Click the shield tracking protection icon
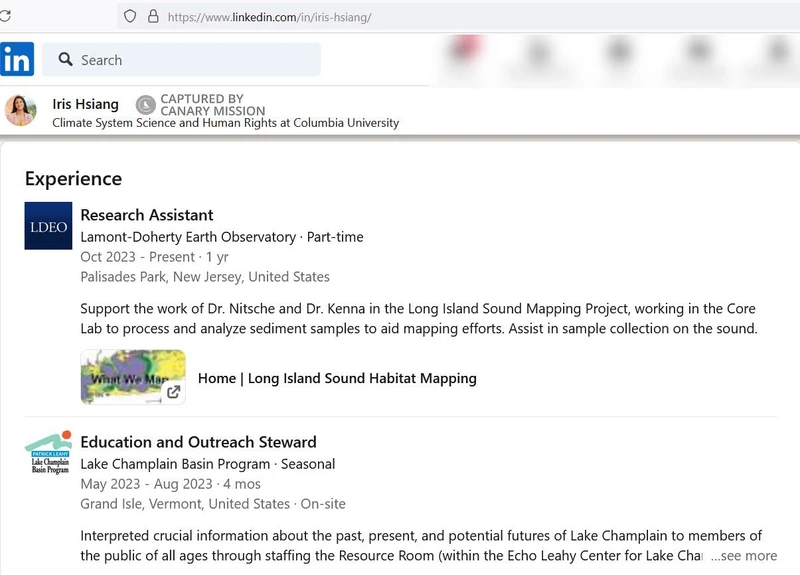This screenshot has width=800, height=575. point(130,16)
